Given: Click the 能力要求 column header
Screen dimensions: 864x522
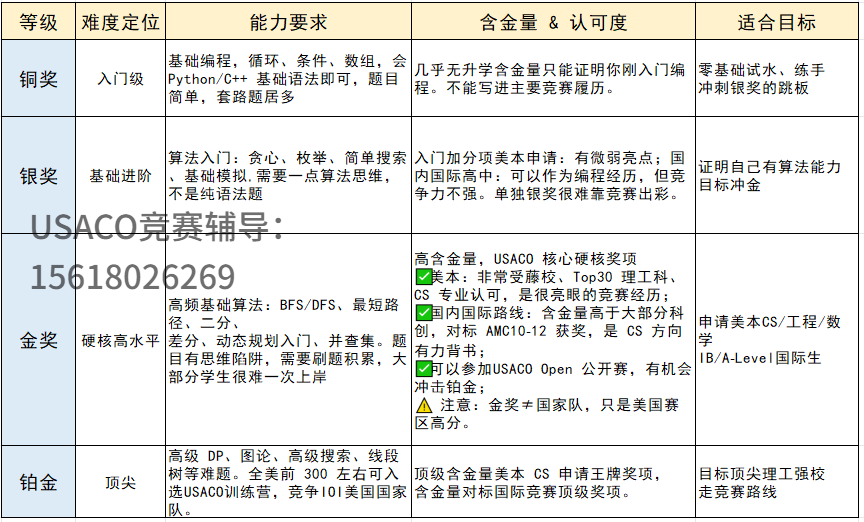Looking at the screenshot, I should click(288, 22).
